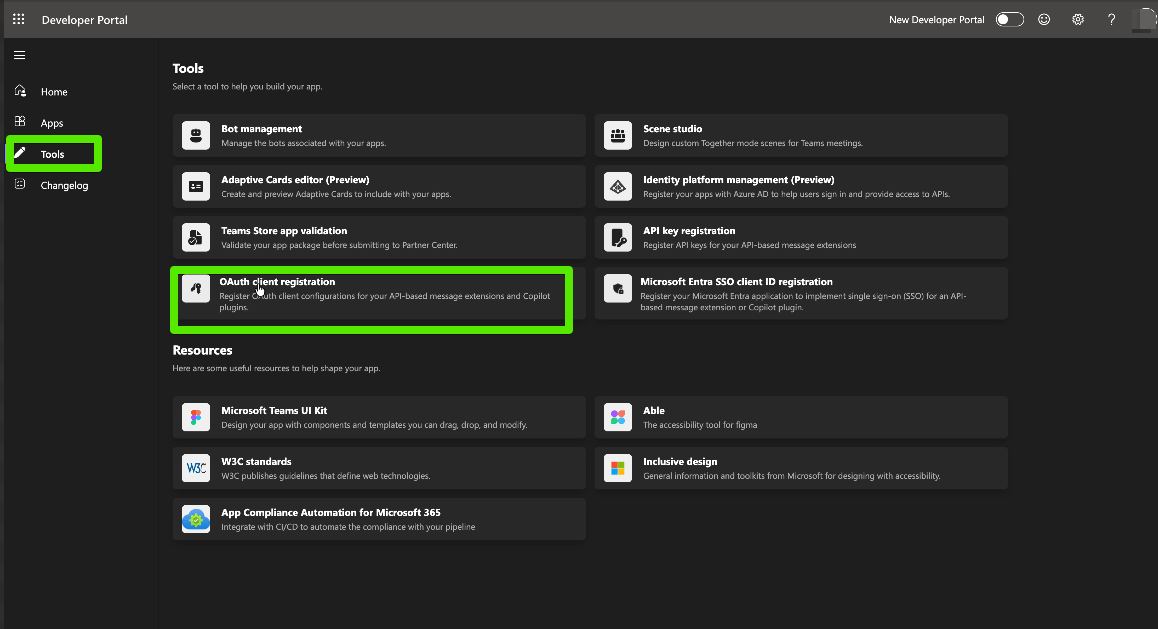The width and height of the screenshot is (1158, 629).
Task: Go to Apps in the sidebar
Action: tap(52, 123)
